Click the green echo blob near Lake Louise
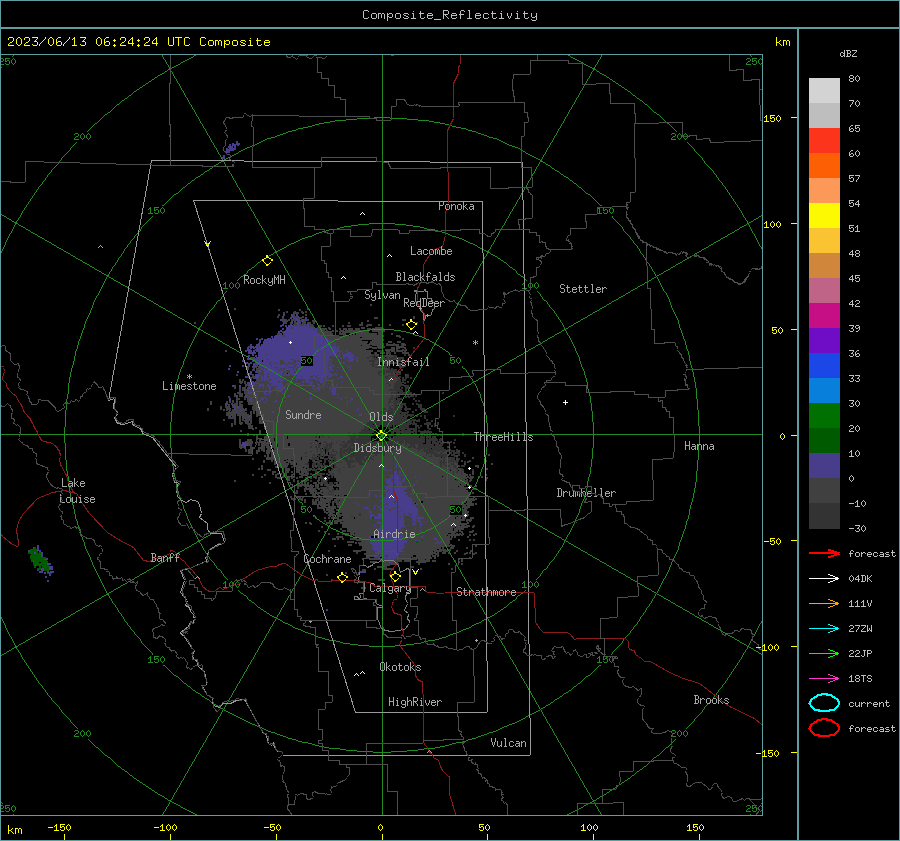 [x=39, y=559]
